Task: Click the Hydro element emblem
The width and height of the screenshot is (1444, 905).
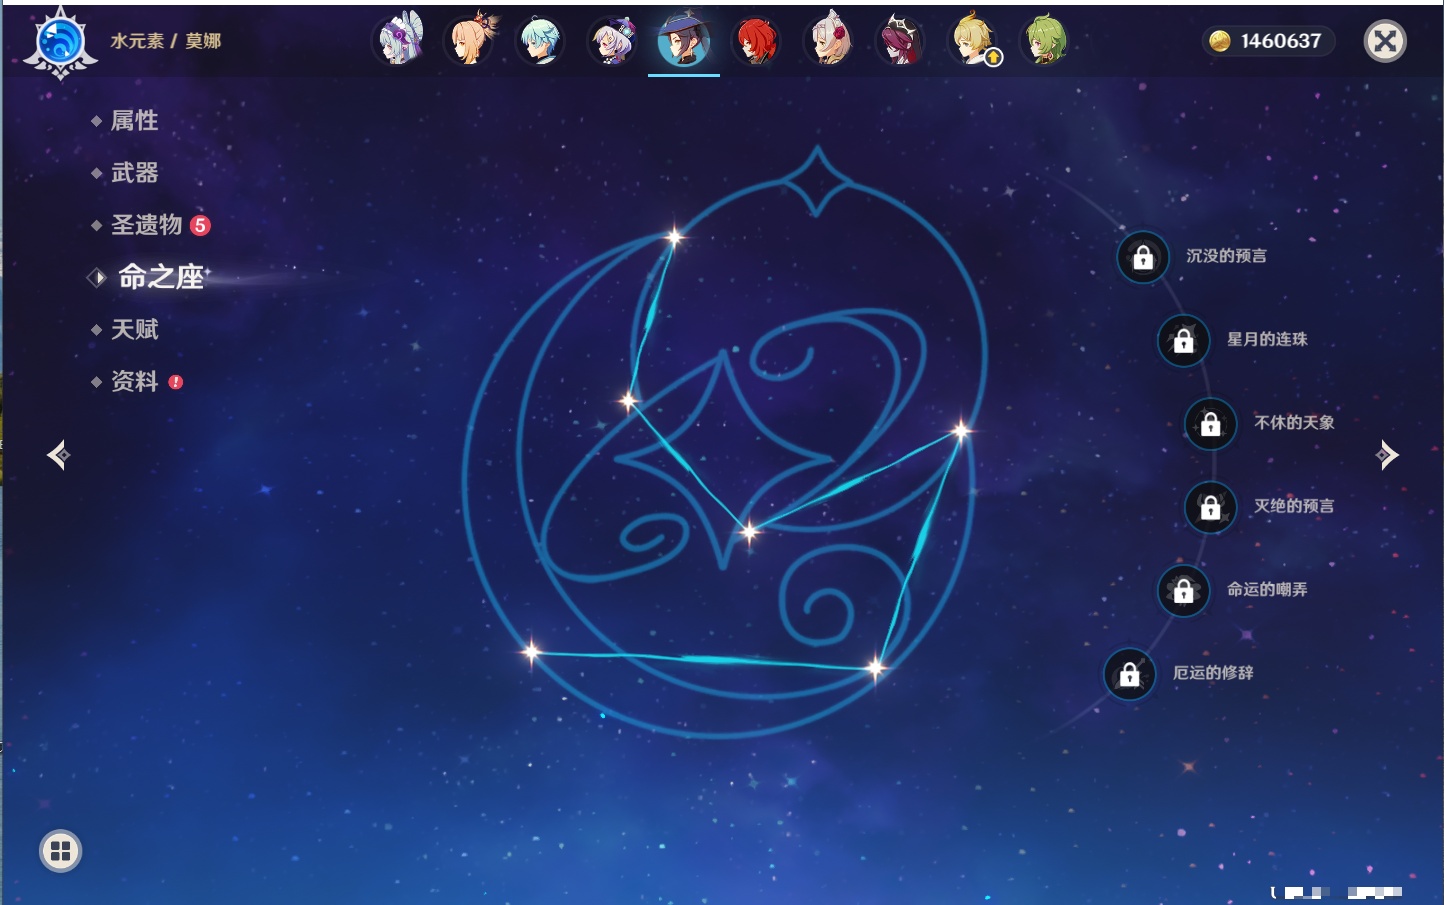Action: tap(60, 42)
